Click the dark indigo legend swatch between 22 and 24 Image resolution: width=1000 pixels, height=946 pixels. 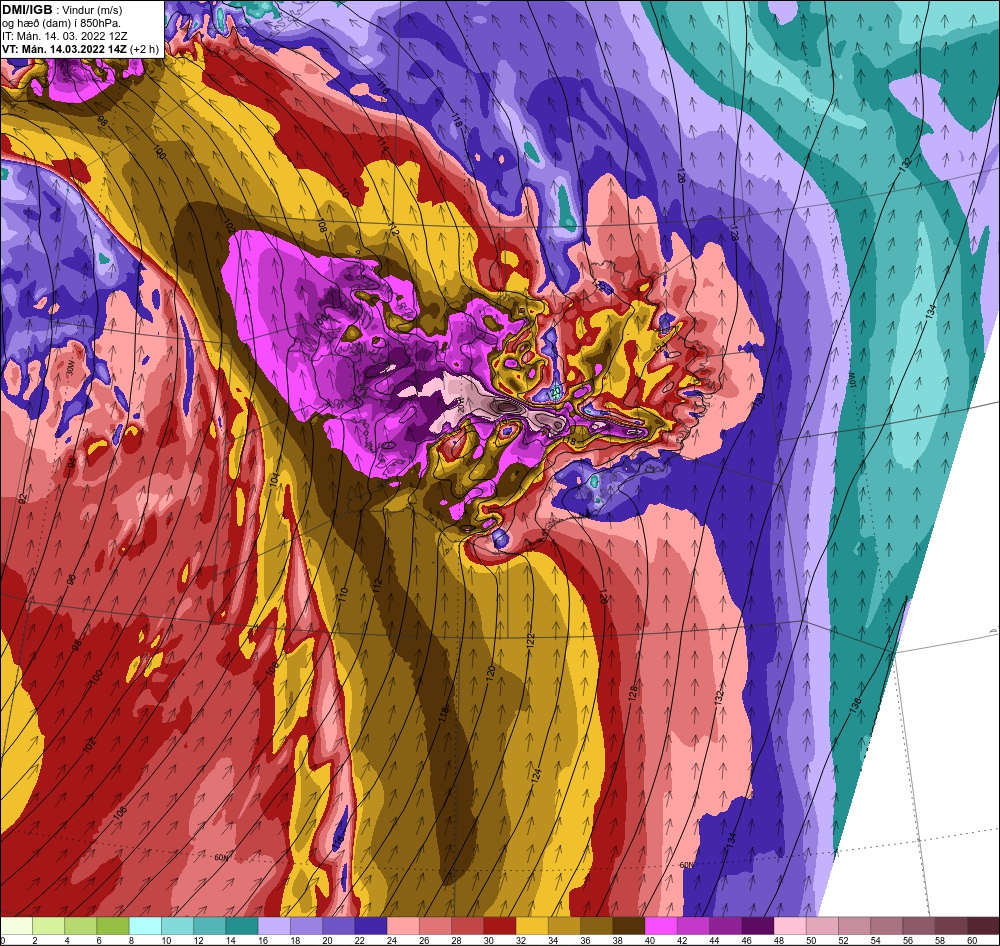371,926
